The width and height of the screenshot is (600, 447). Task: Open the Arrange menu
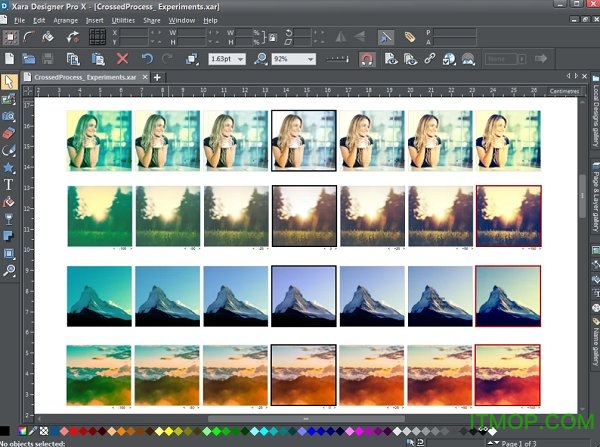tap(65, 20)
